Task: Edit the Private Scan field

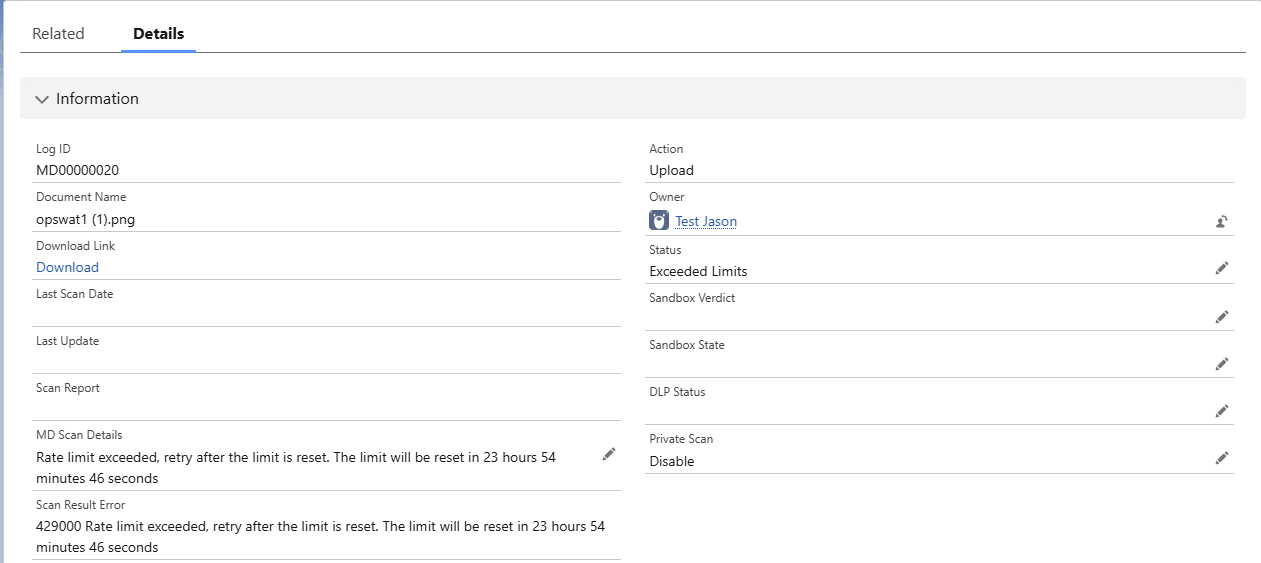Action: (x=1221, y=457)
